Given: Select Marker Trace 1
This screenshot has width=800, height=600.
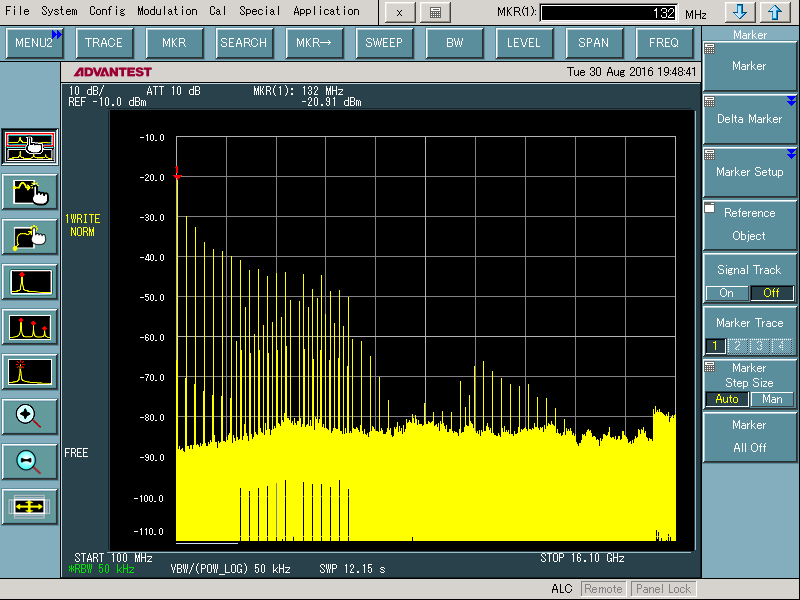Looking at the screenshot, I should tap(715, 346).
